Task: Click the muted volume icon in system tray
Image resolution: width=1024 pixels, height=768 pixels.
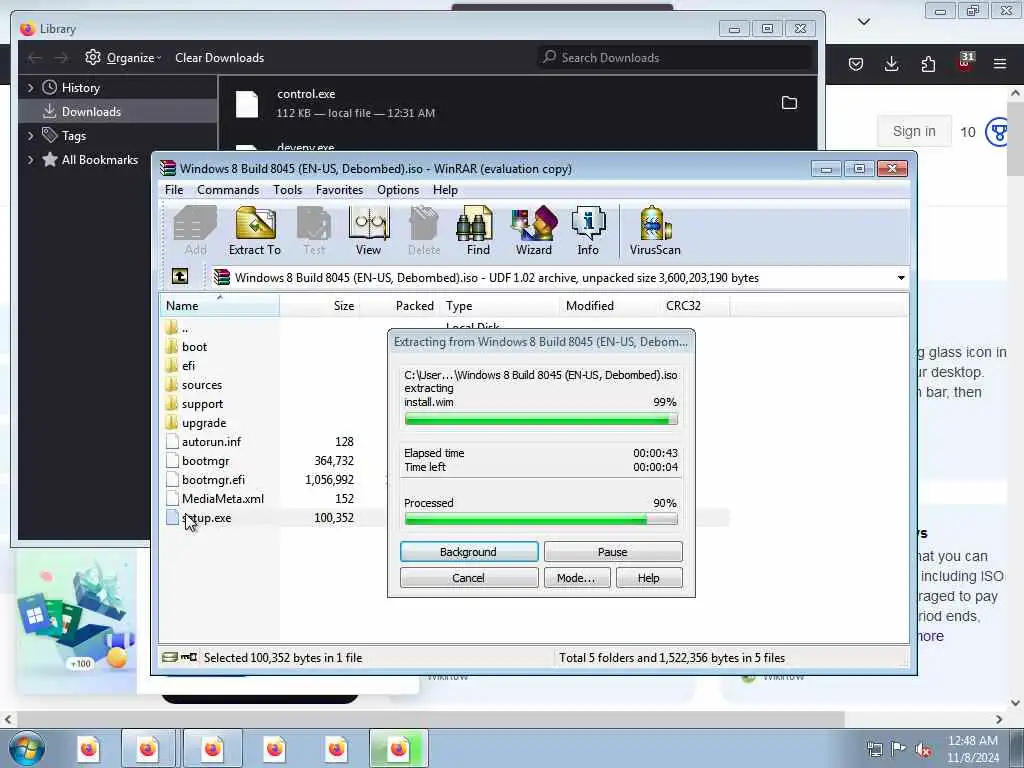Action: pyautogui.click(x=923, y=750)
